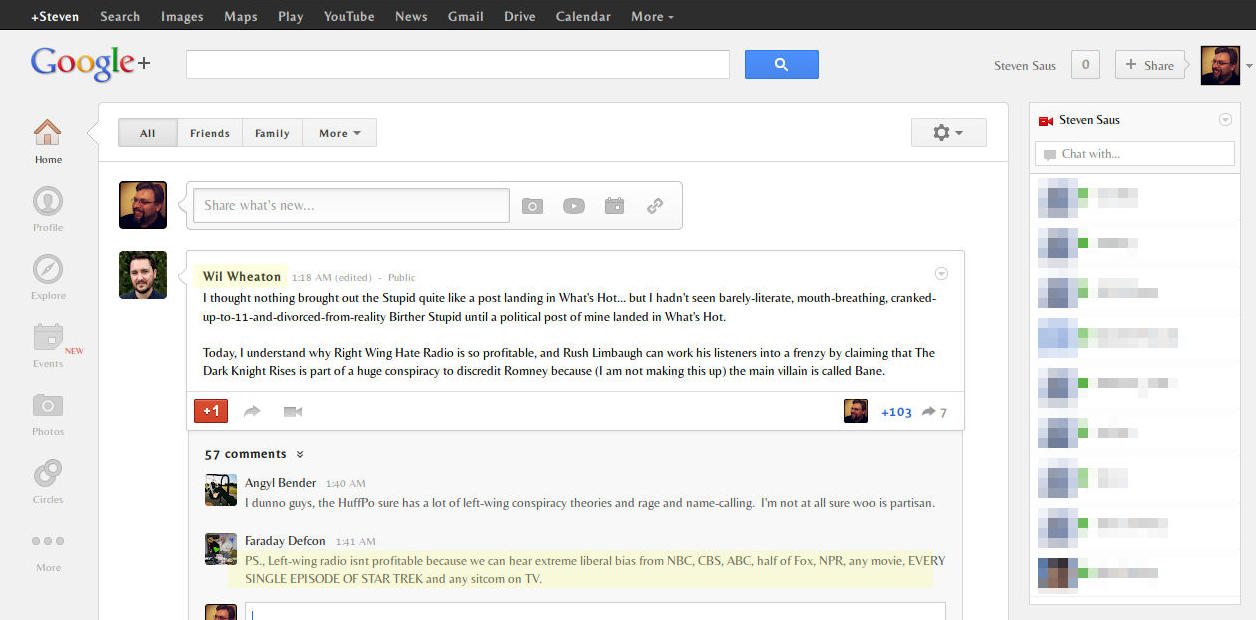Open Calendar in the top bar
Screen dimensions: 1256x620
[583, 16]
